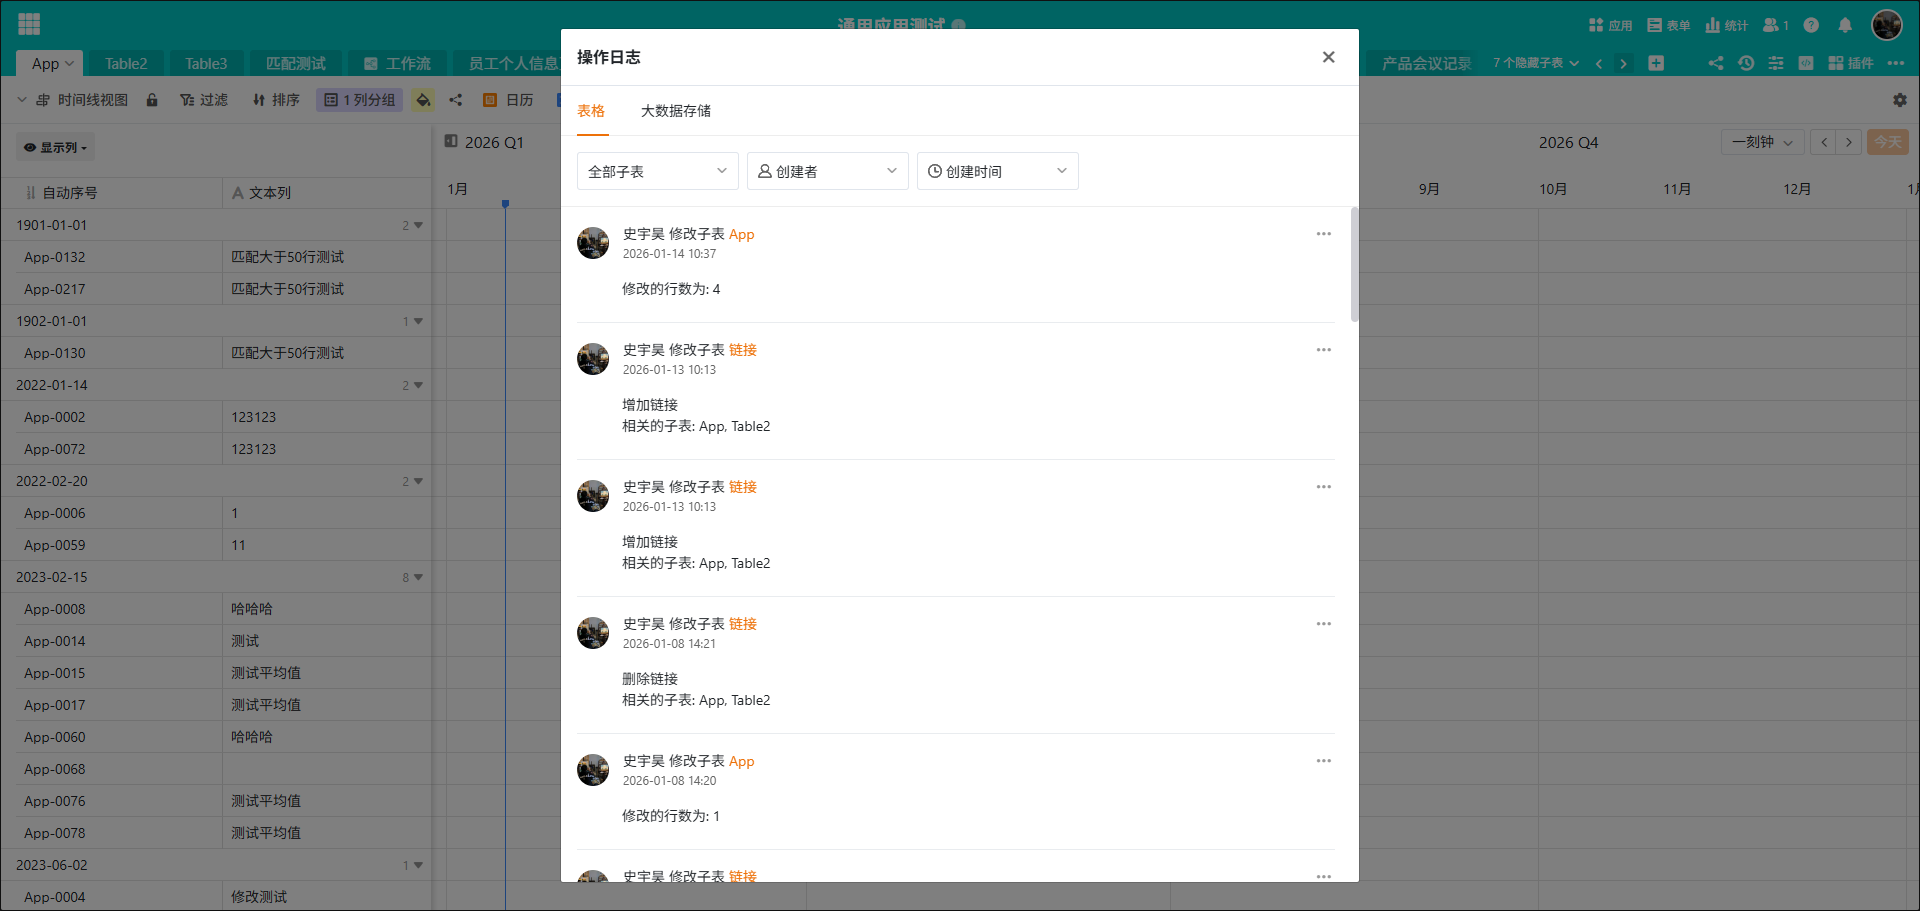Toggle the side panel icon beside 2026 Q1

pos(451,142)
